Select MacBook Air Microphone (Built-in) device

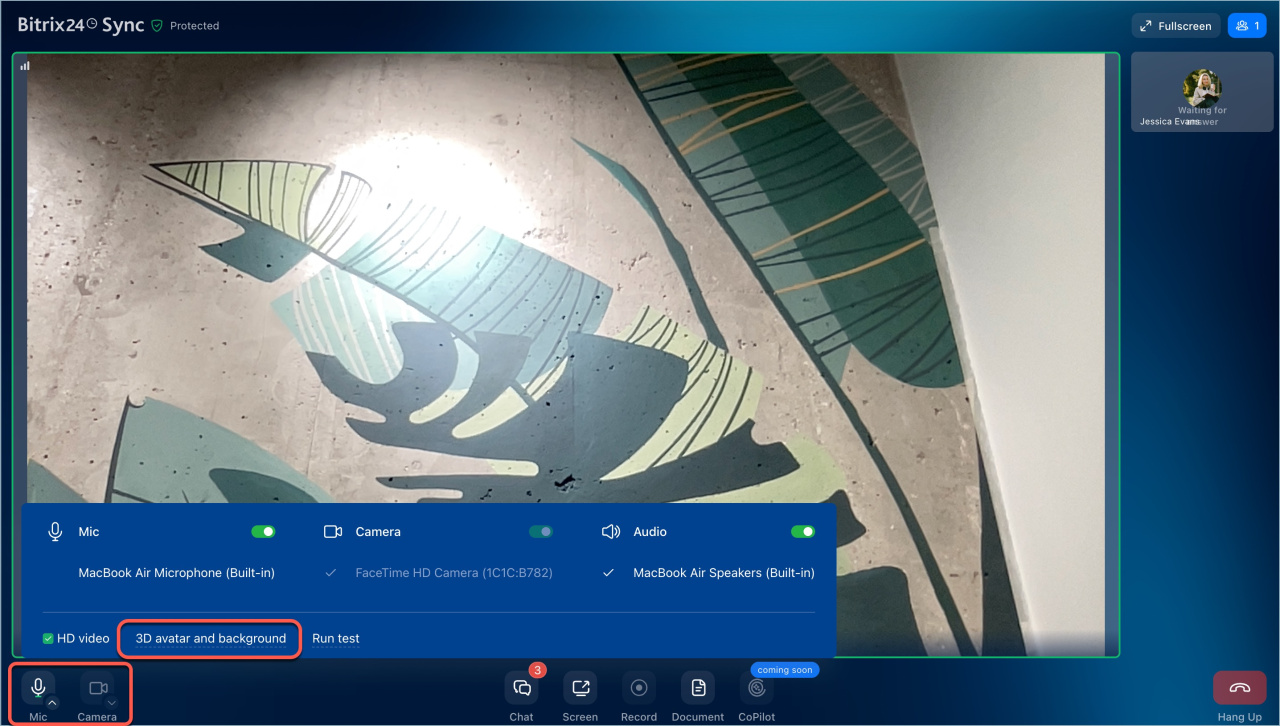click(176, 573)
